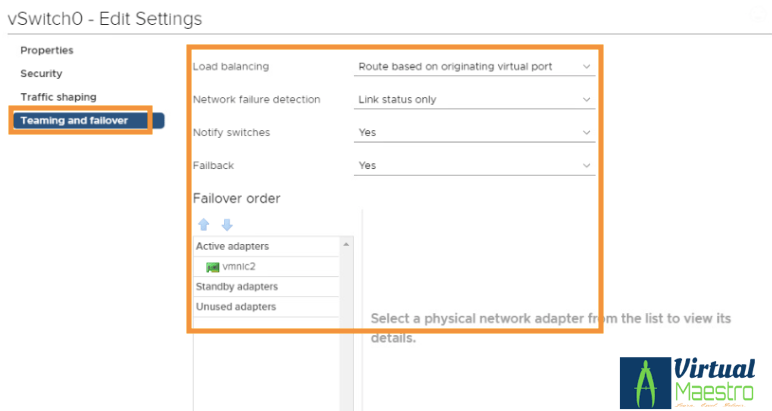772x411 pixels.
Task: Click the vmnic2 network adapter icon
Action: click(212, 267)
